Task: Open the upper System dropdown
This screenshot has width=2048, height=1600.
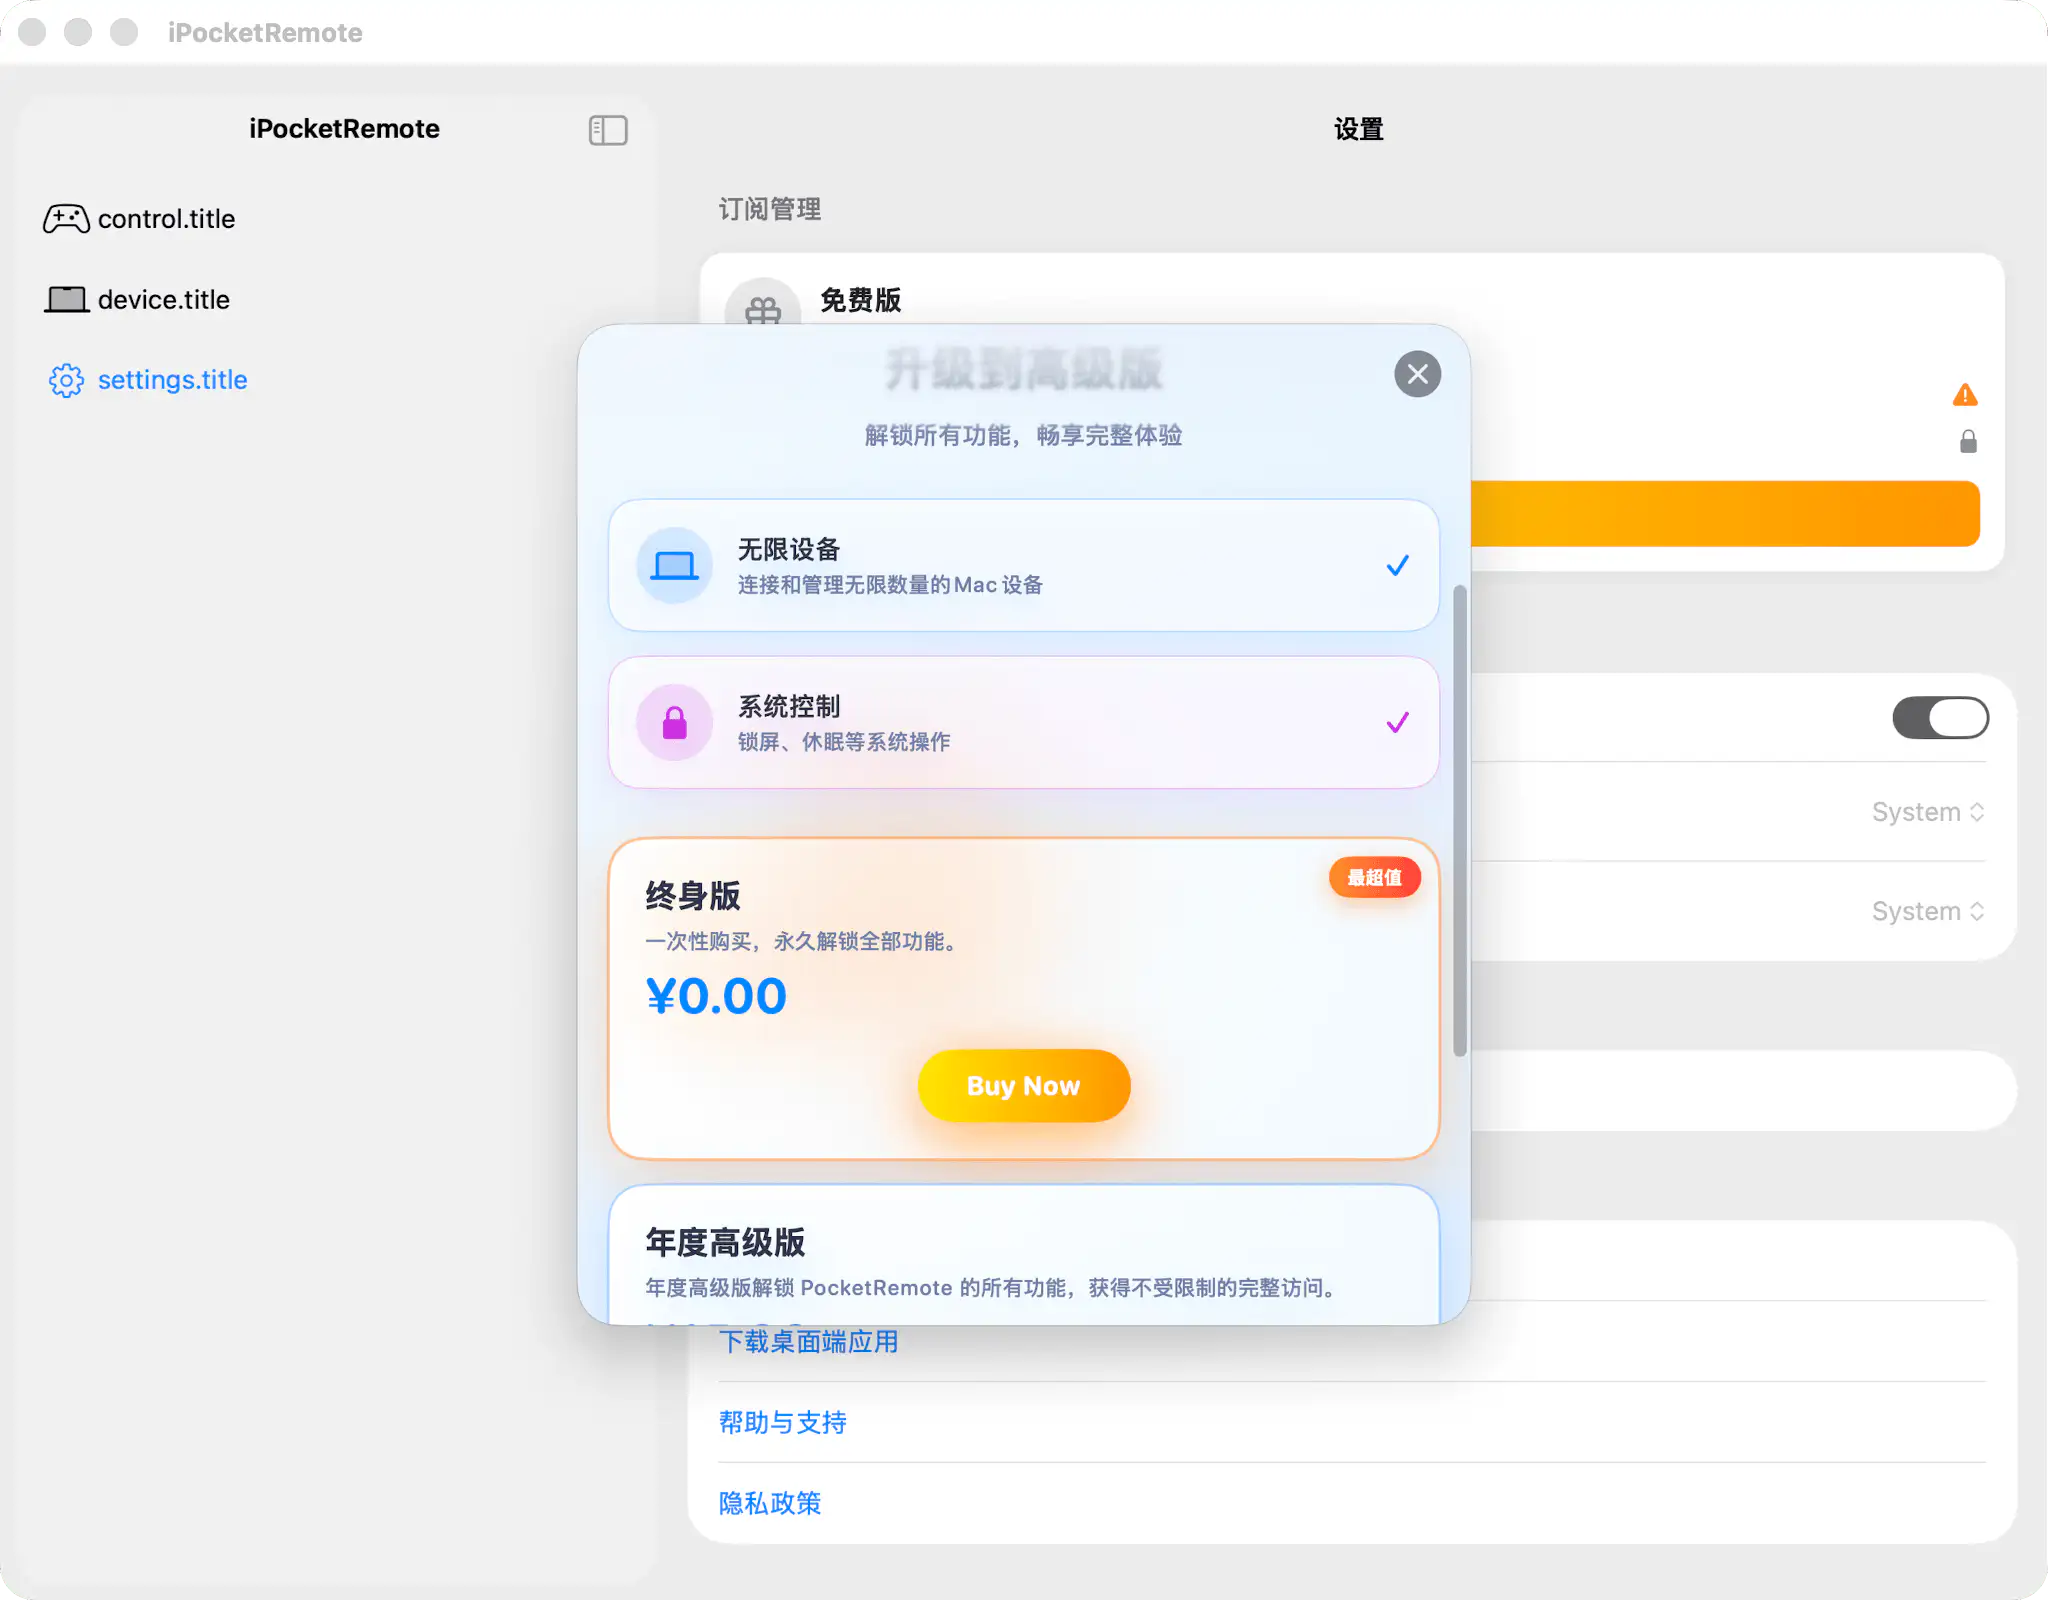Action: 1925,811
